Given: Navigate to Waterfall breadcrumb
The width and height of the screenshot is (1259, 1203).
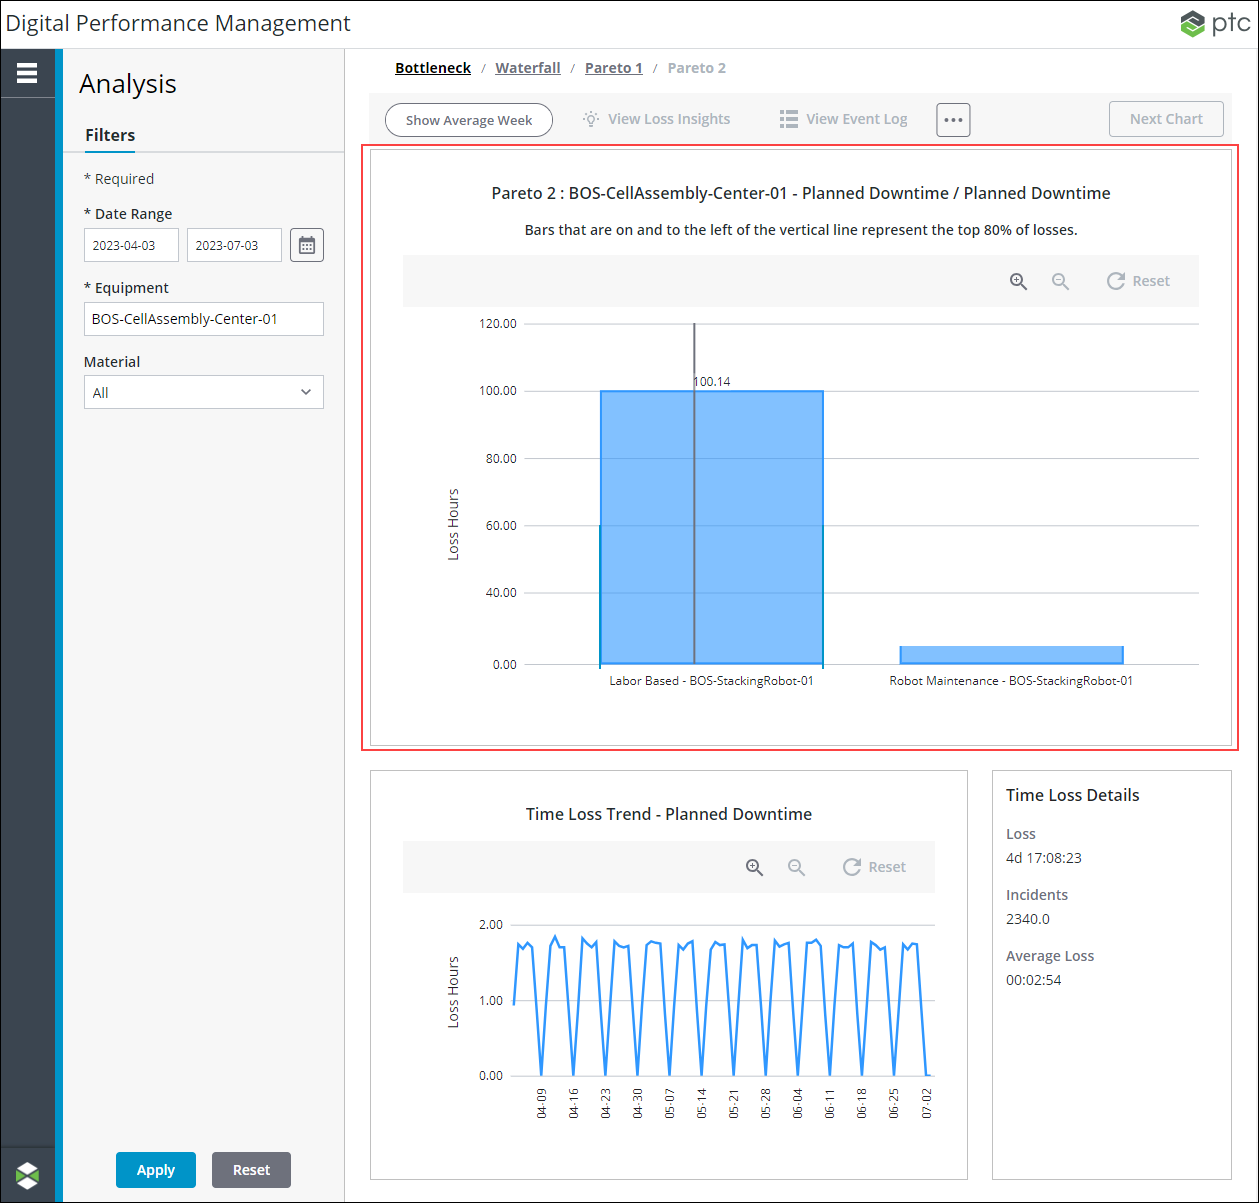Looking at the screenshot, I should coord(528,68).
